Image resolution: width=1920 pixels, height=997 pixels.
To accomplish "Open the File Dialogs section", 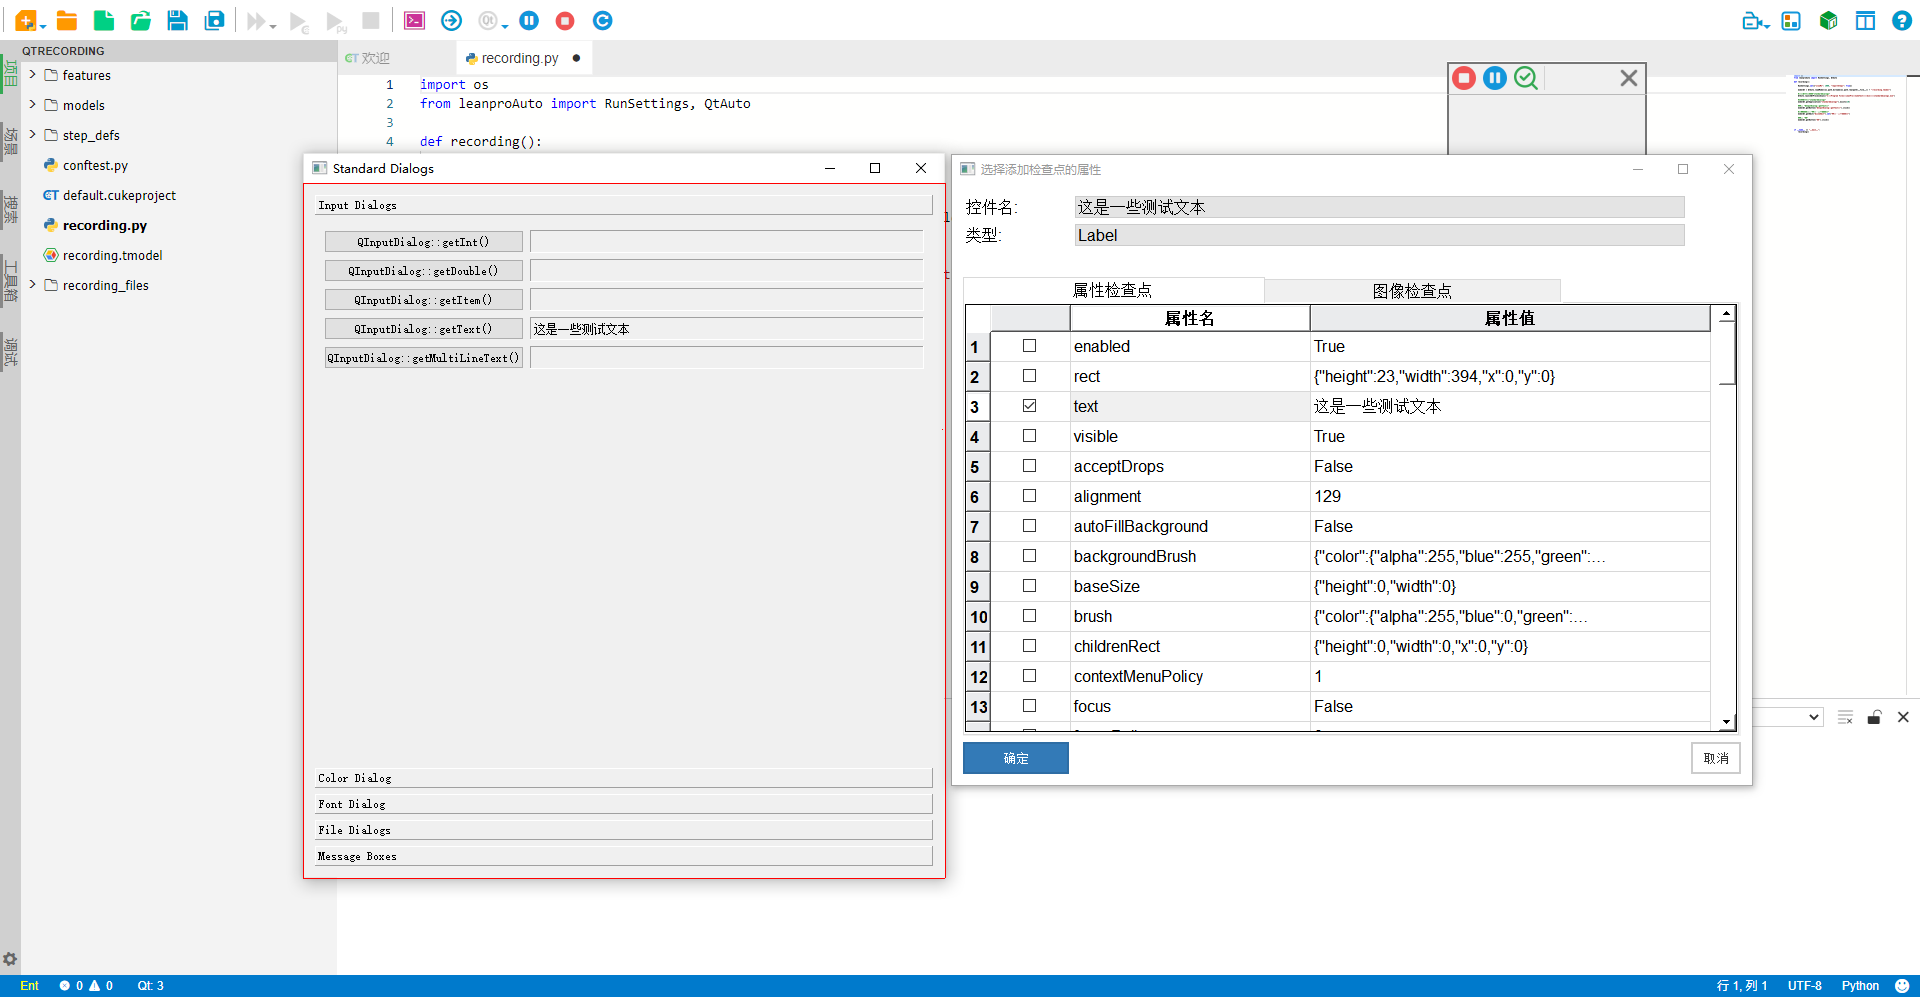I will pyautogui.click(x=624, y=830).
